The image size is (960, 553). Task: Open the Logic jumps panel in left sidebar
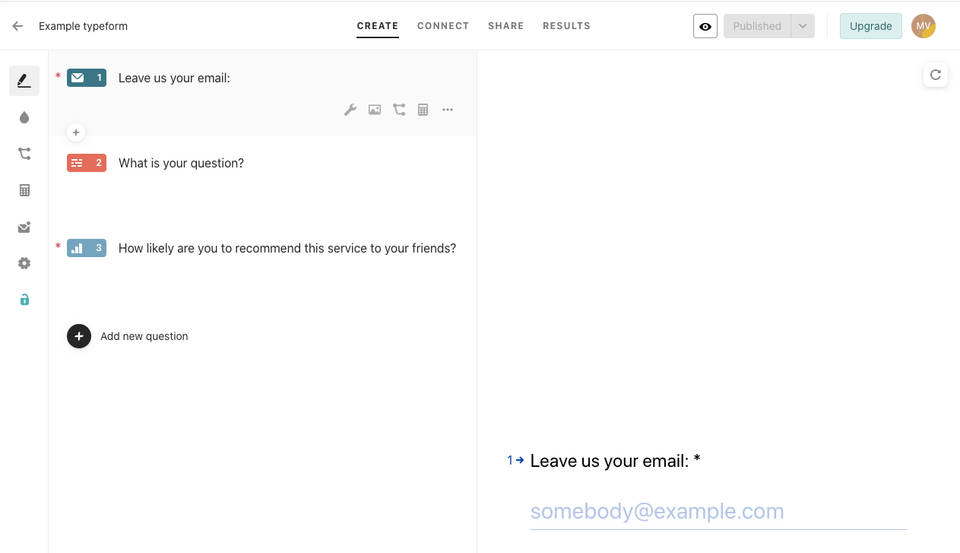click(24, 154)
